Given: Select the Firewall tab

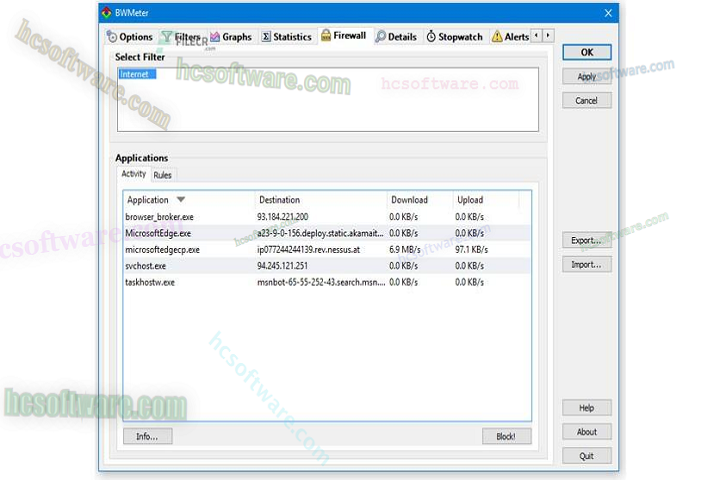Looking at the screenshot, I should coord(344,35).
